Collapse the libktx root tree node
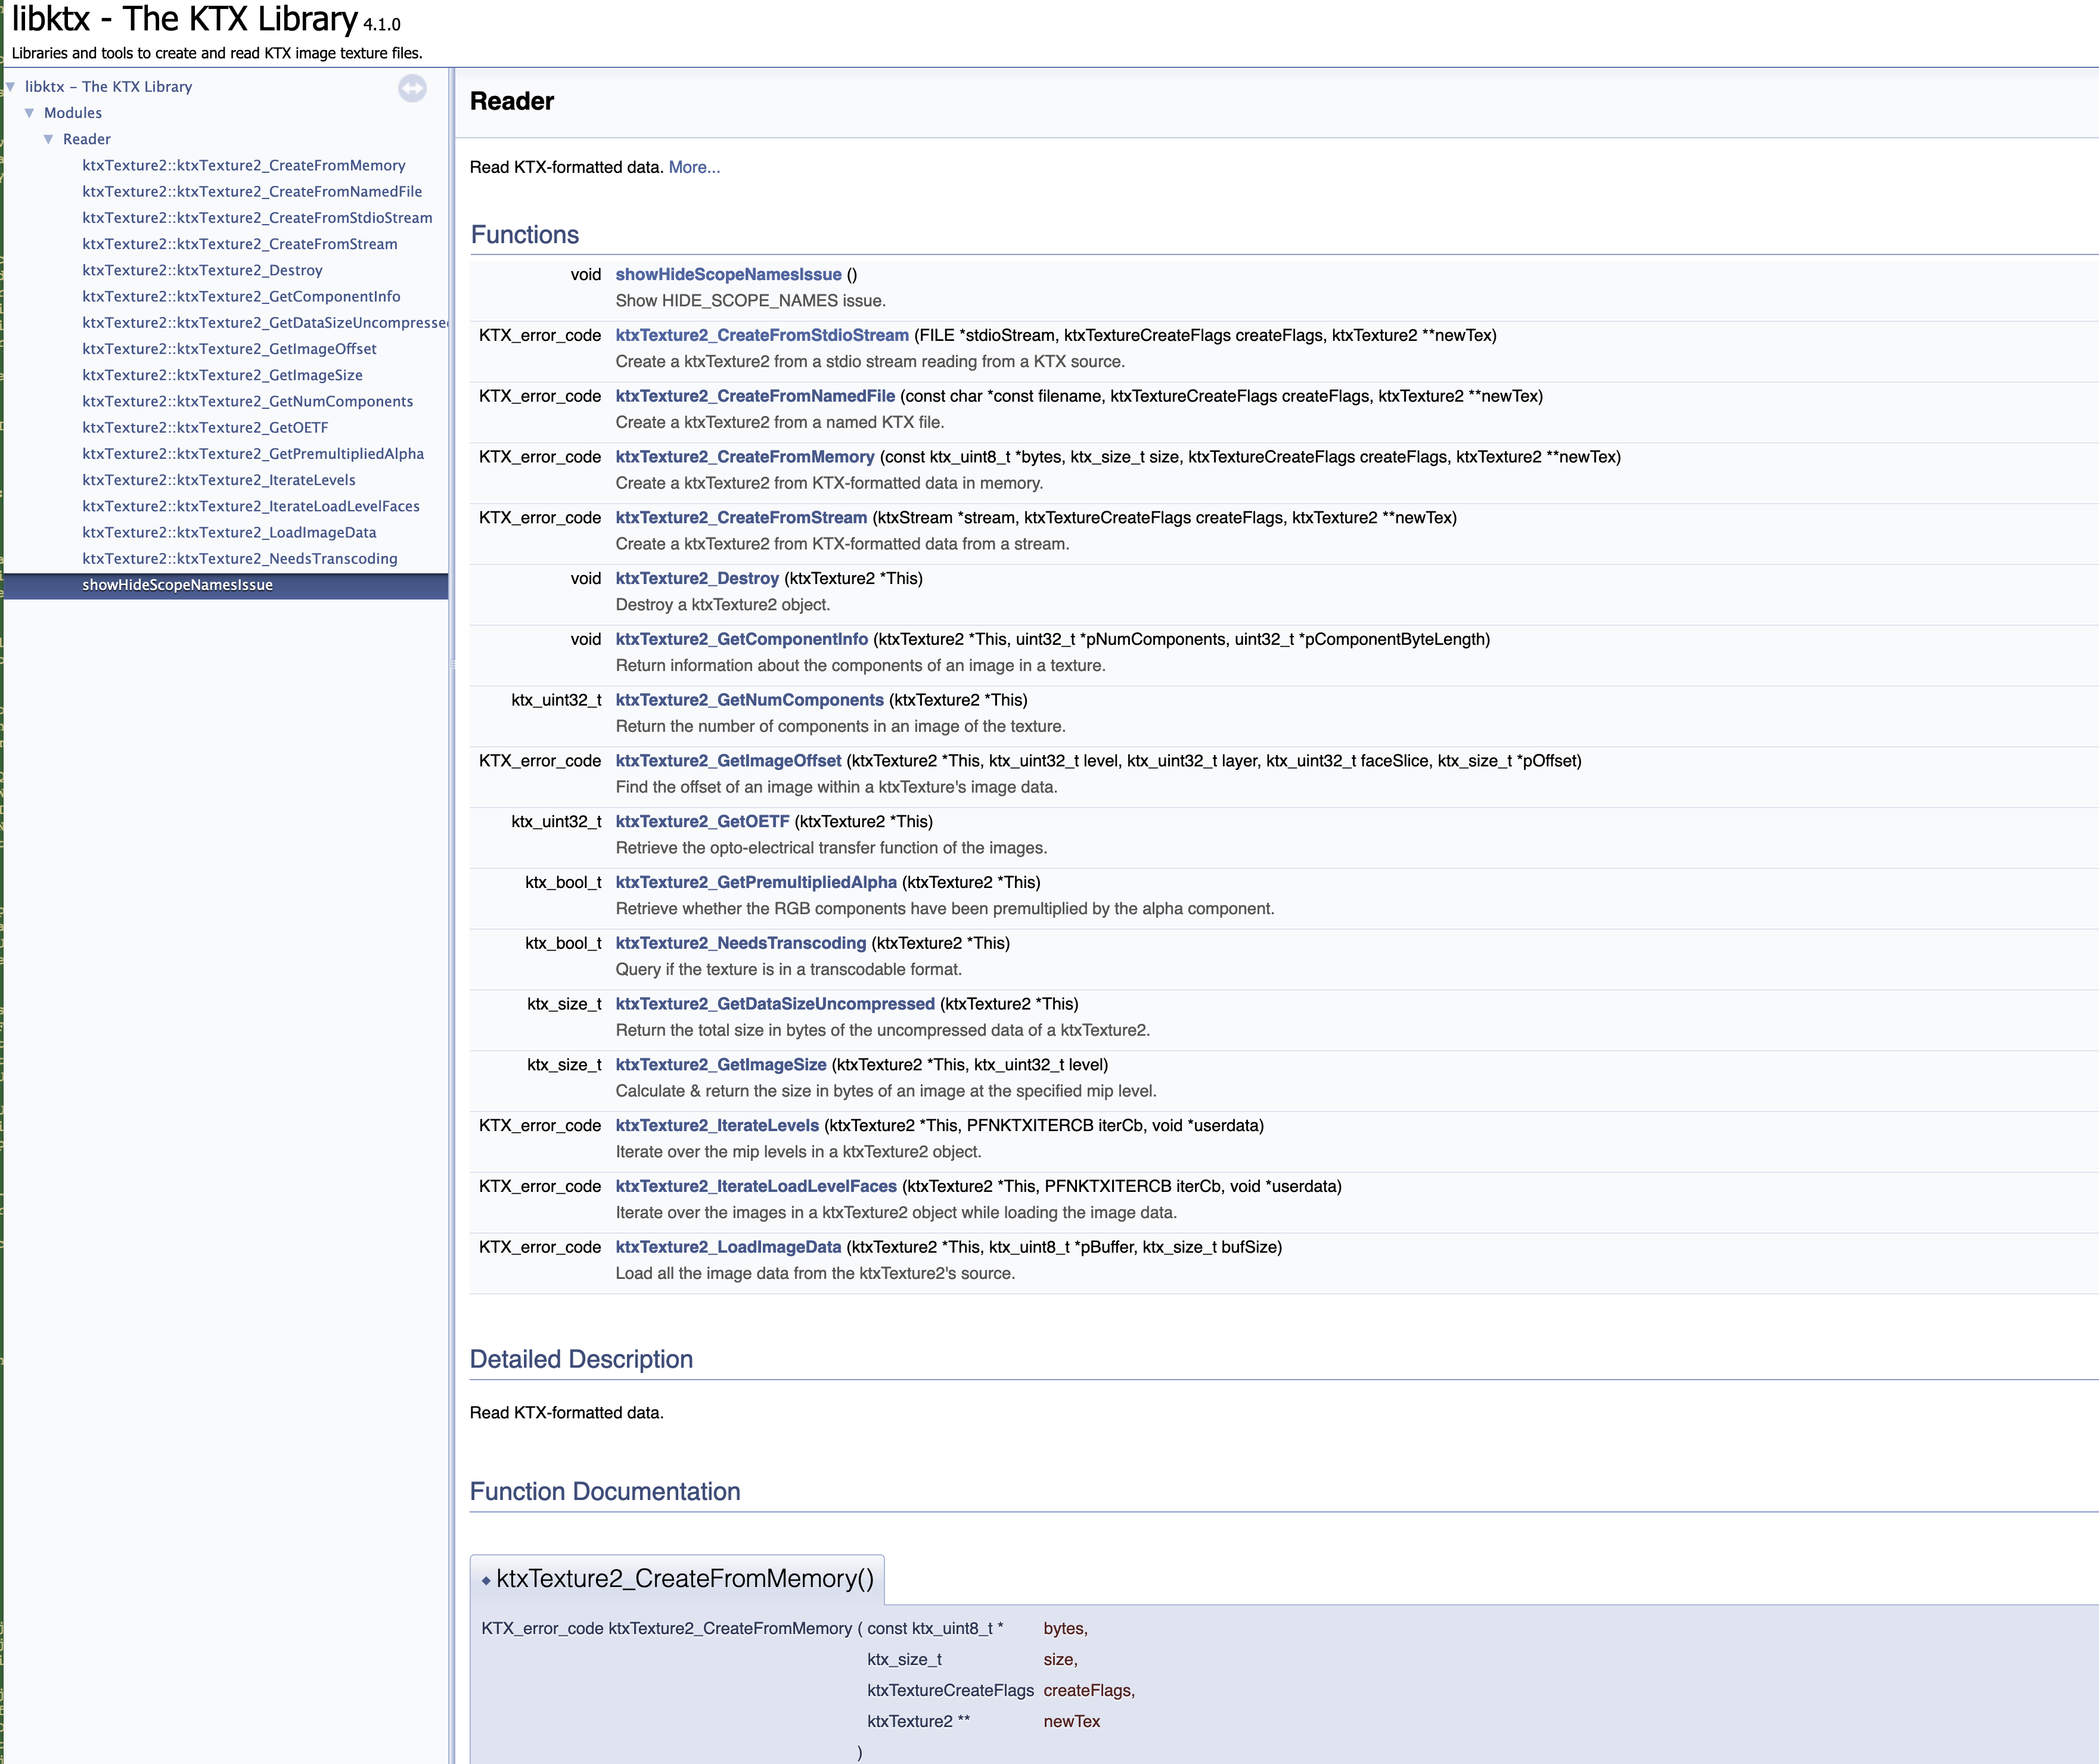This screenshot has height=1764, width=2099. point(10,87)
